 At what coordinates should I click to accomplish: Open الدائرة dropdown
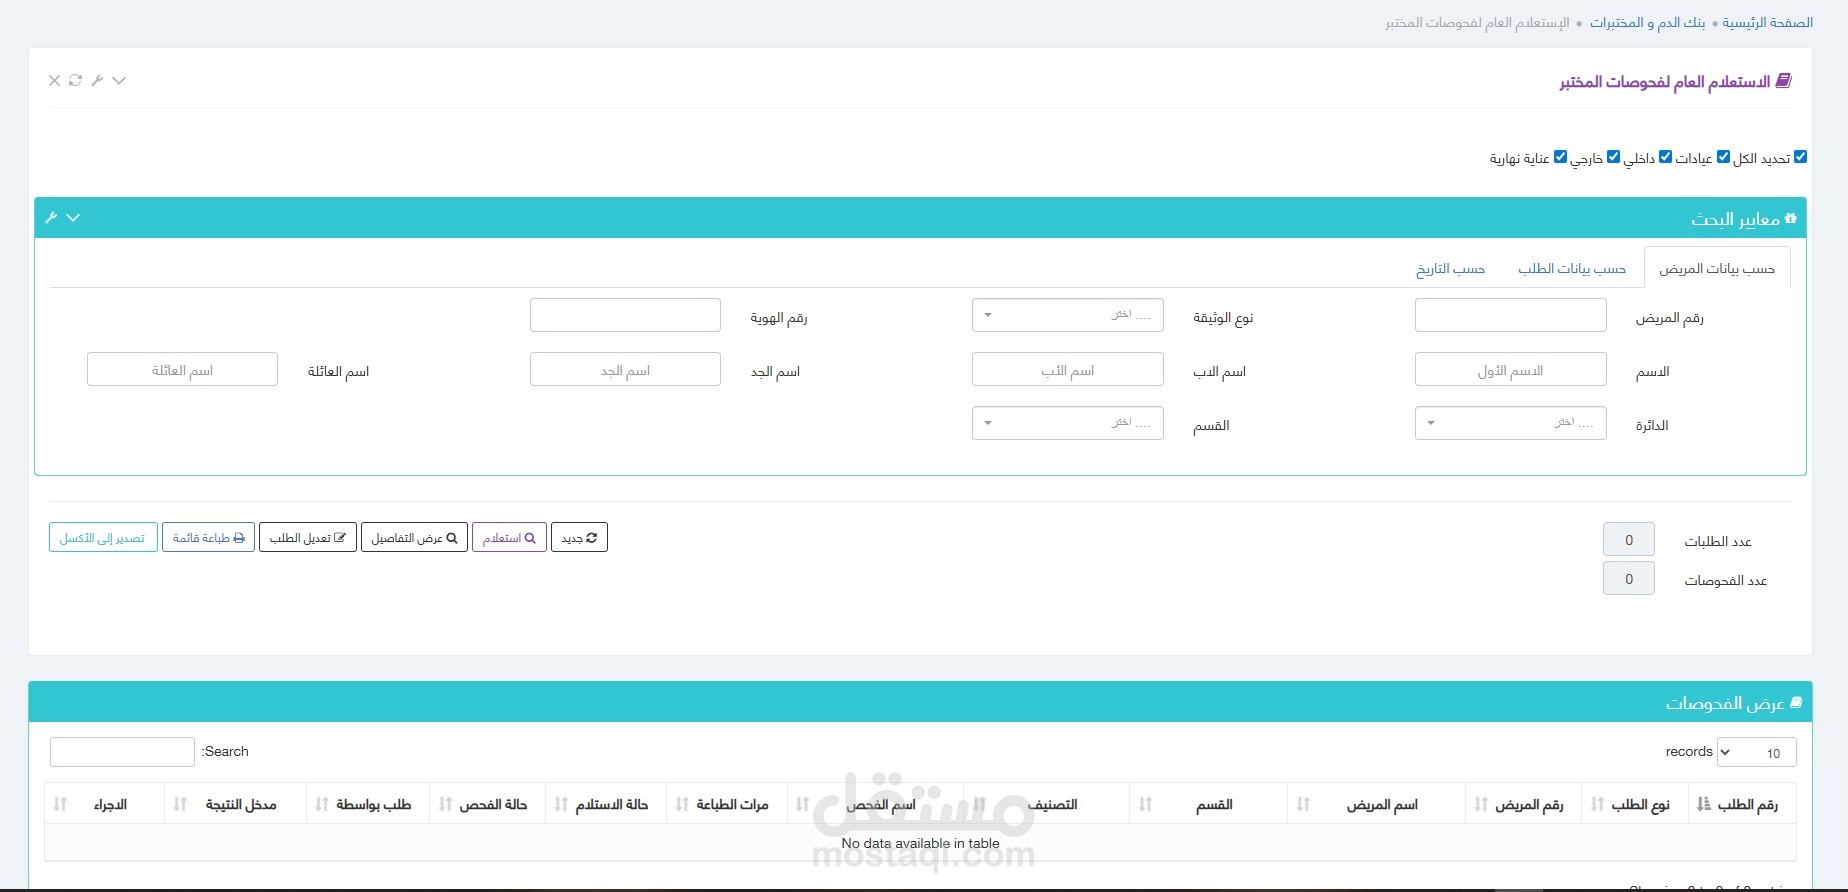click(x=1511, y=423)
